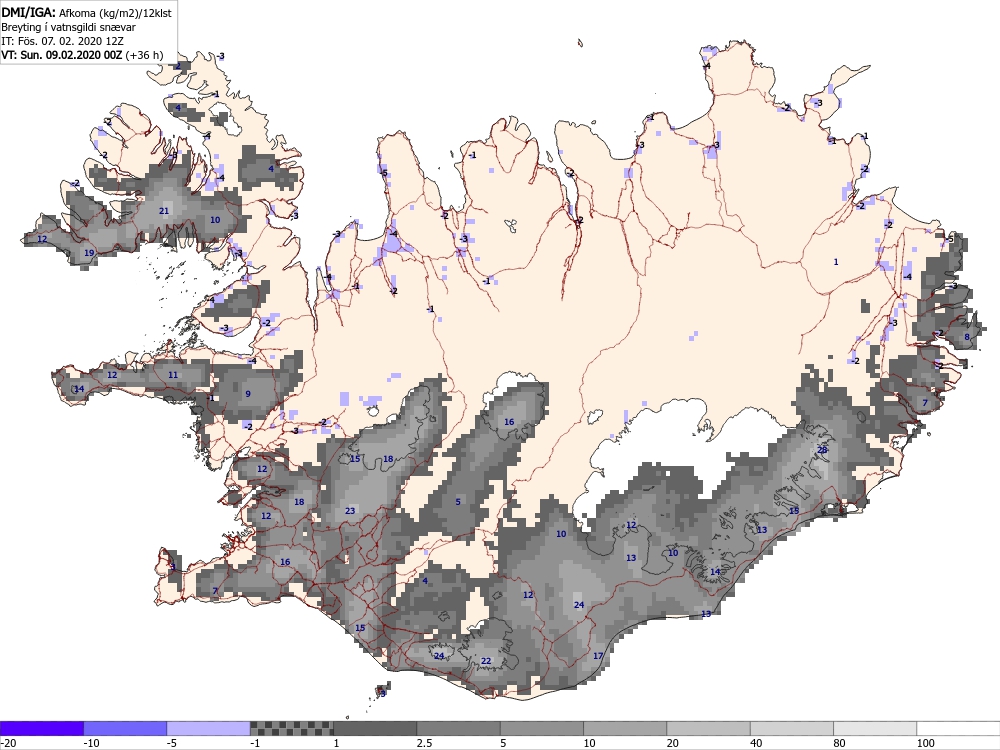Click the '20' legend scale label
This screenshot has width=1000, height=750.
point(673,743)
